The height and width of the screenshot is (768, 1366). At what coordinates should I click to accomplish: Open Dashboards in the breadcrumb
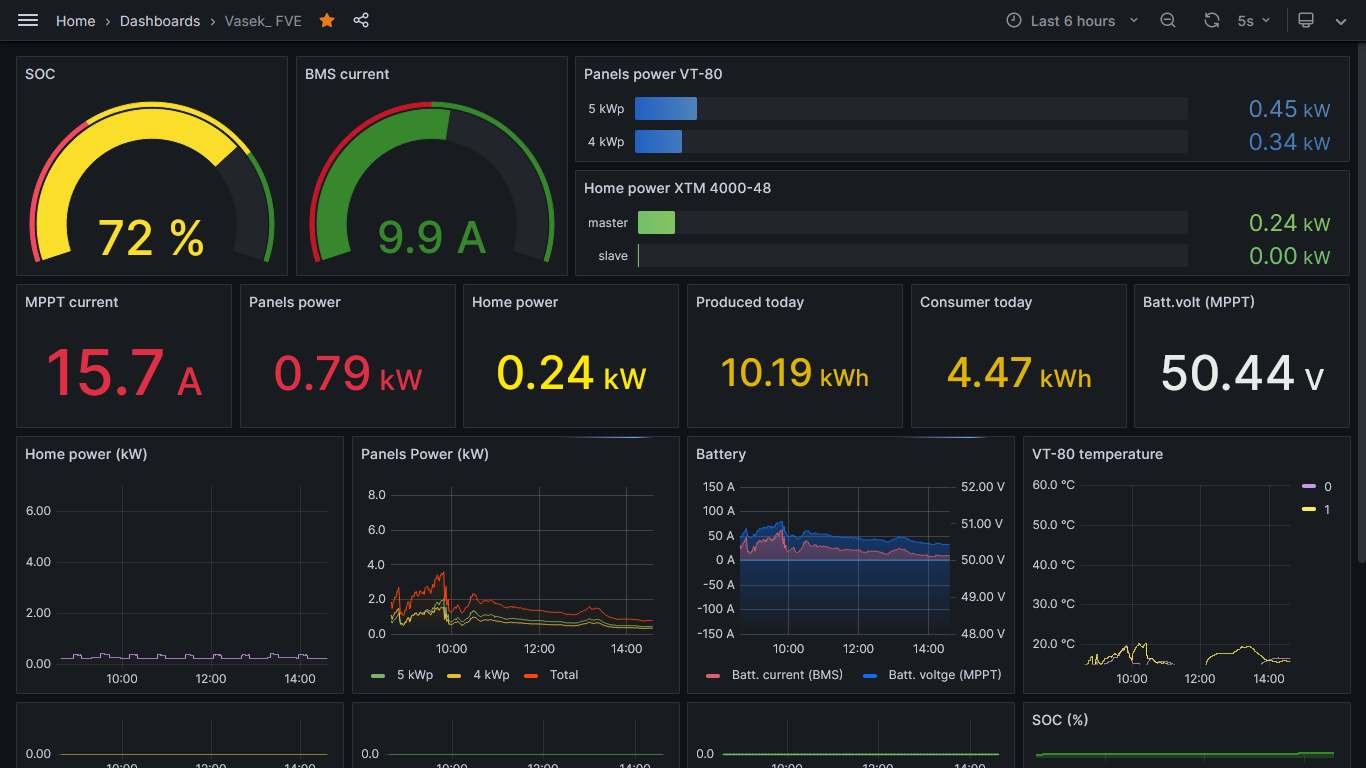click(160, 20)
